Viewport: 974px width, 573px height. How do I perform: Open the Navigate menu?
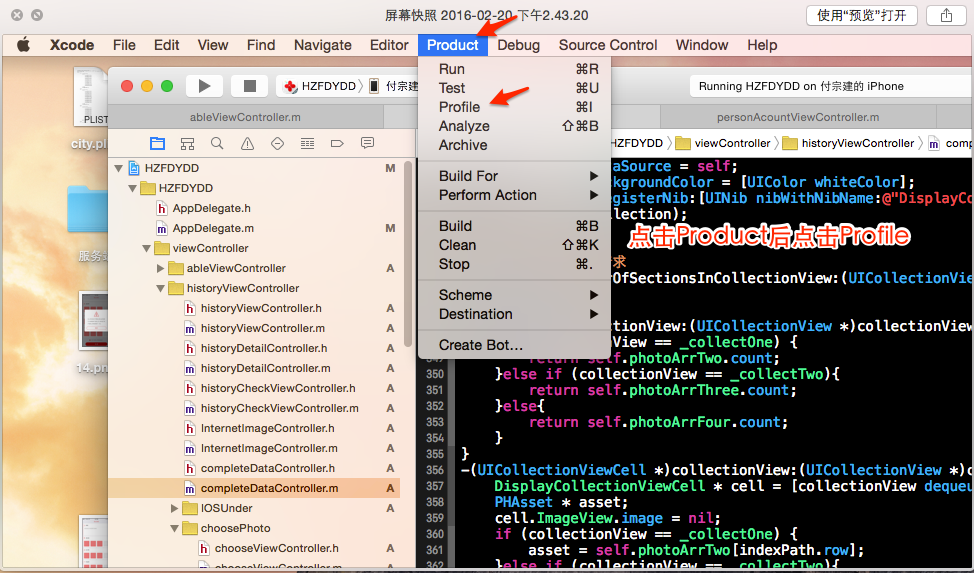[x=322, y=45]
